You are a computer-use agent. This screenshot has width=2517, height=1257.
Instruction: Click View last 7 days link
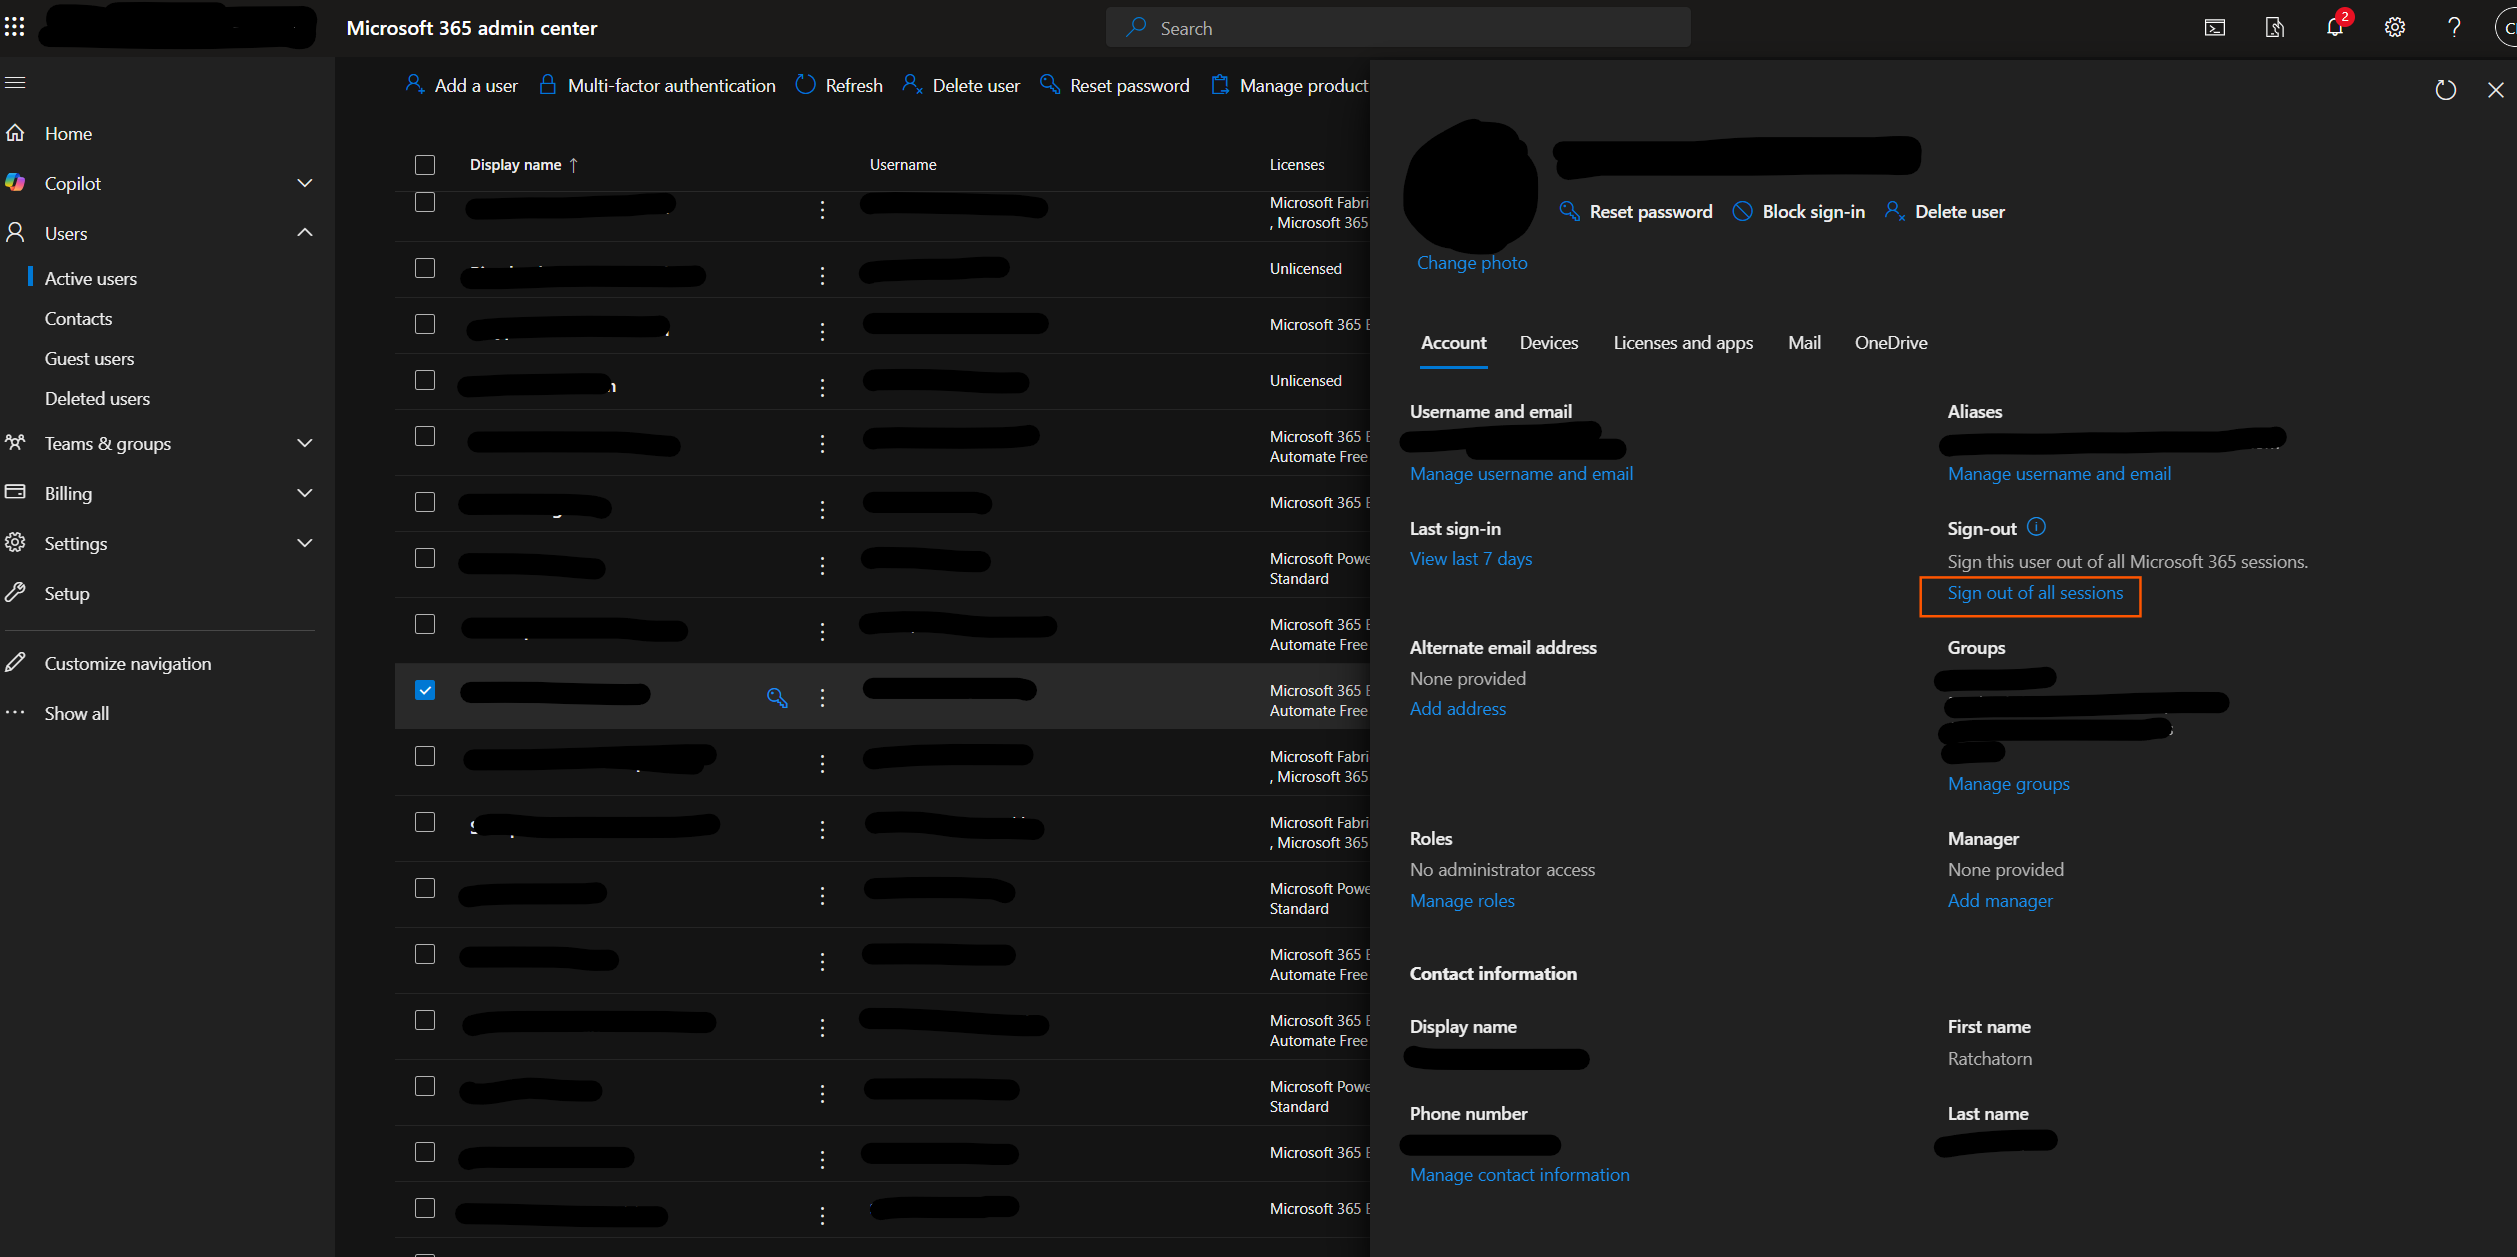(x=1471, y=559)
